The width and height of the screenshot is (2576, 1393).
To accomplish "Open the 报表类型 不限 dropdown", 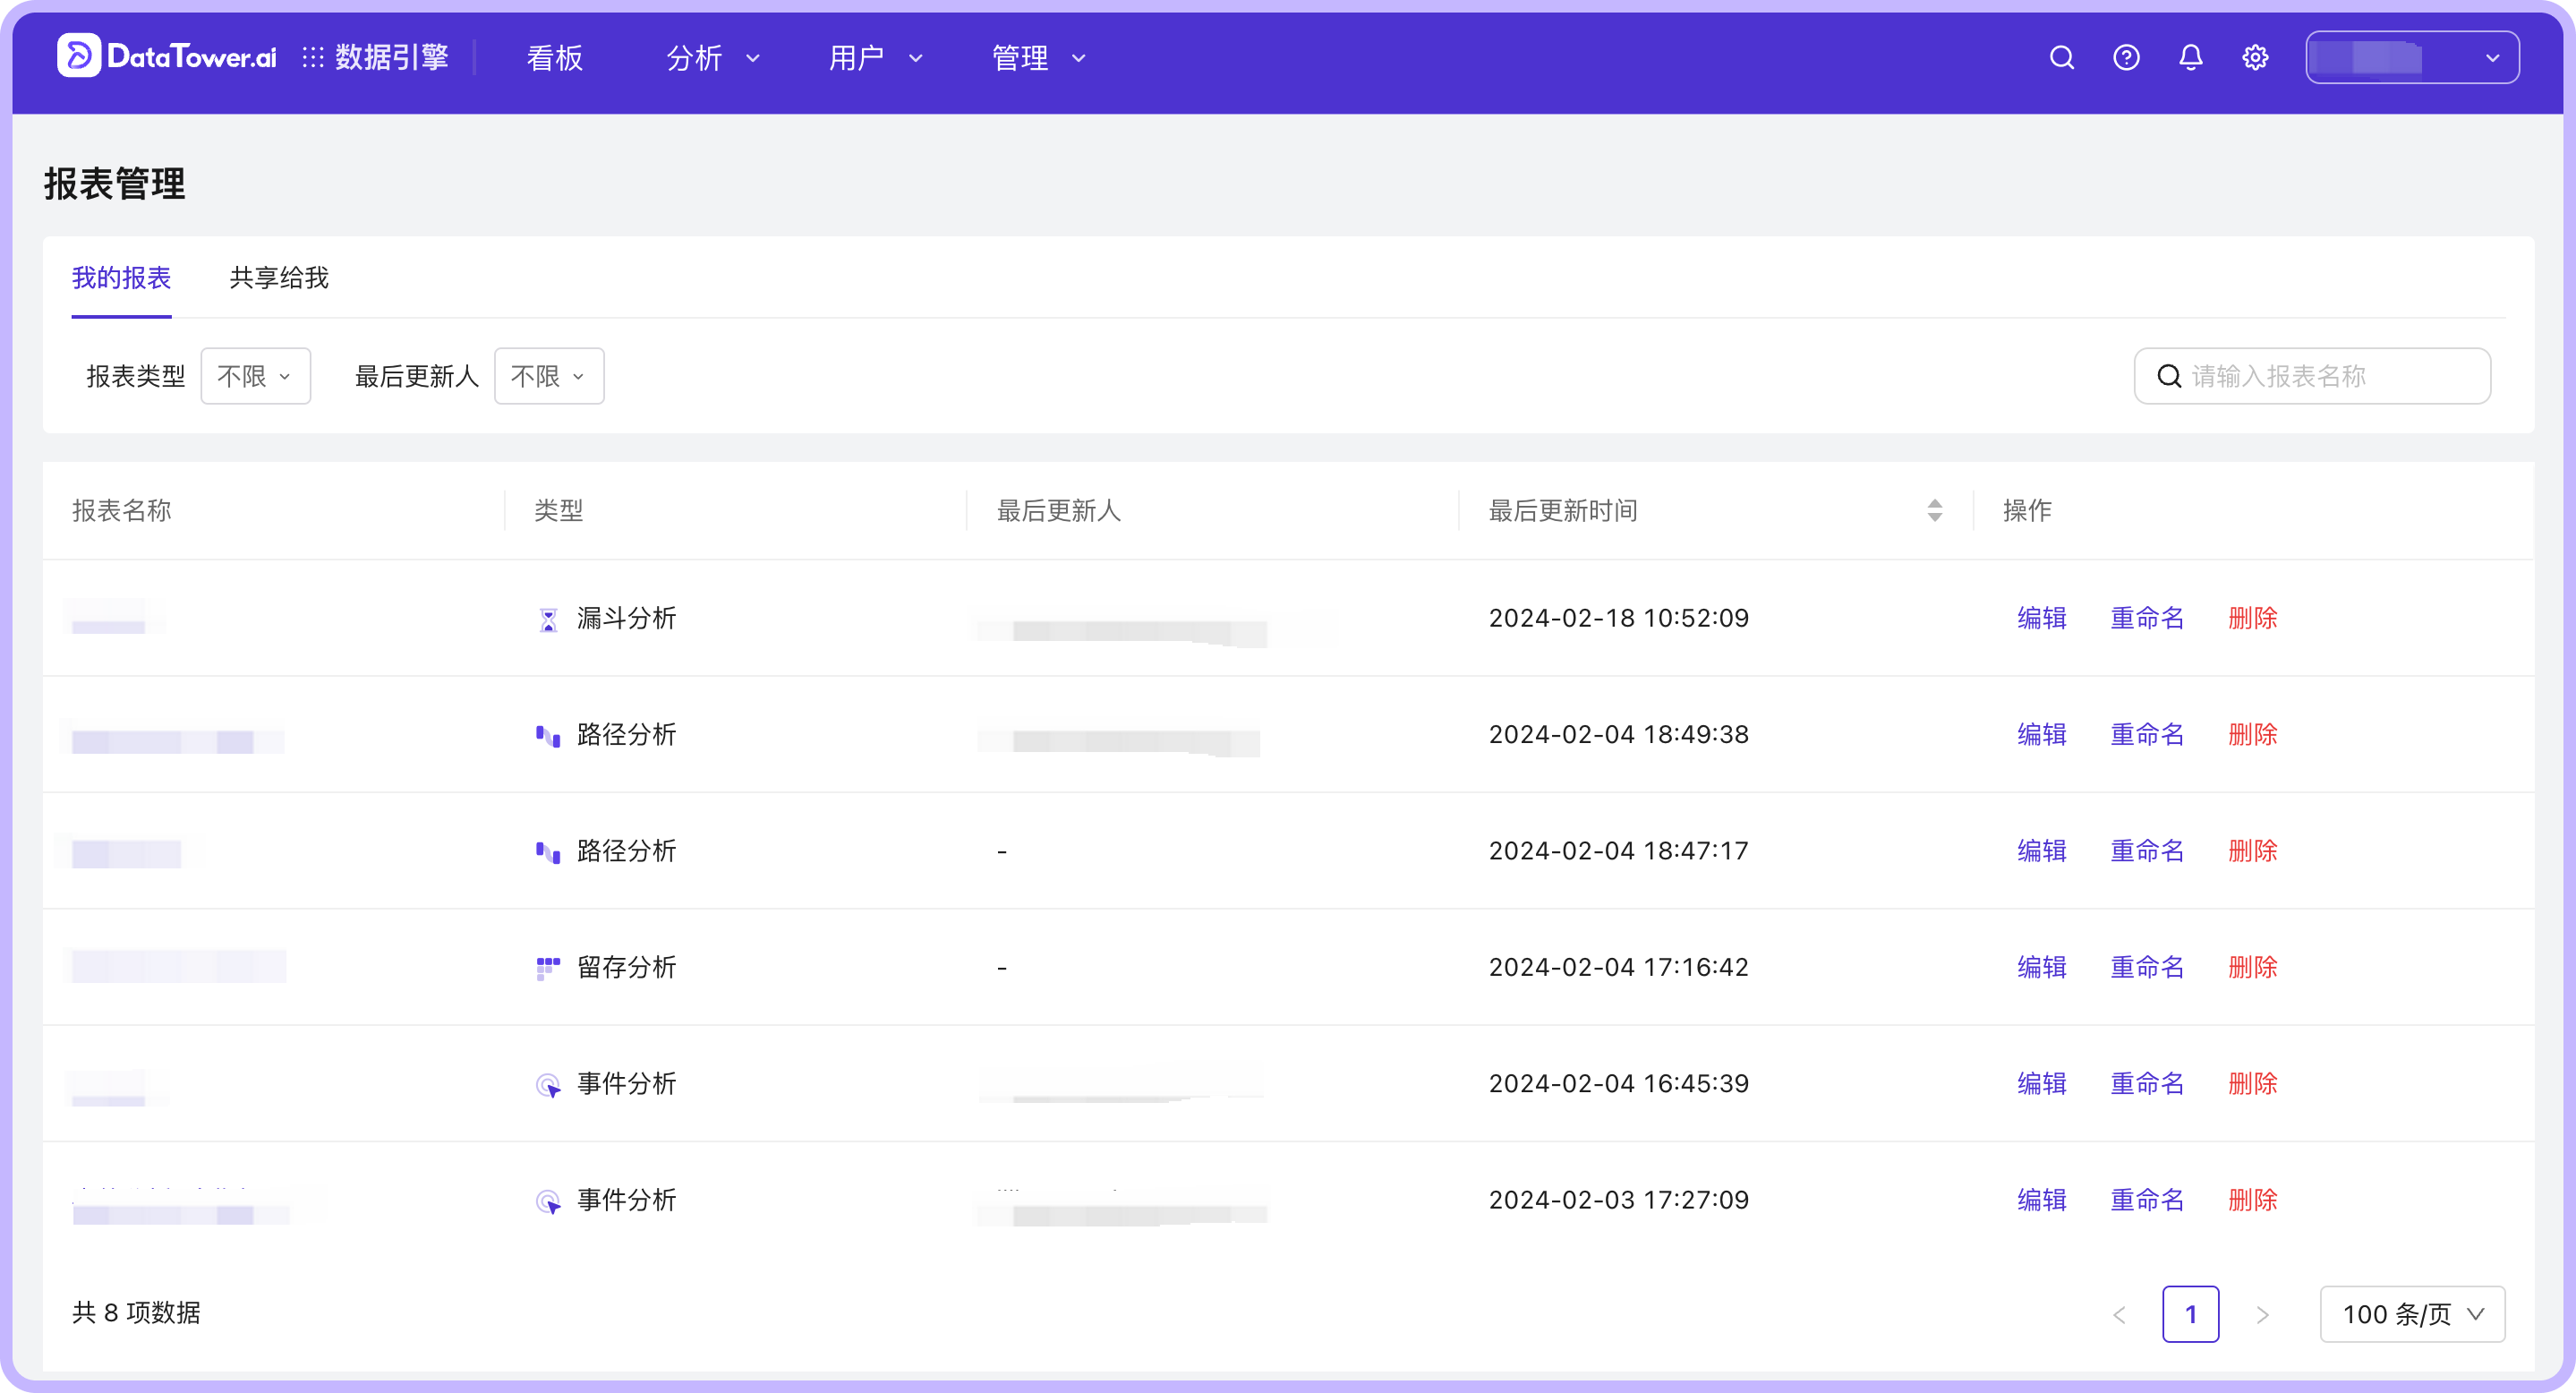I will click(x=255, y=376).
